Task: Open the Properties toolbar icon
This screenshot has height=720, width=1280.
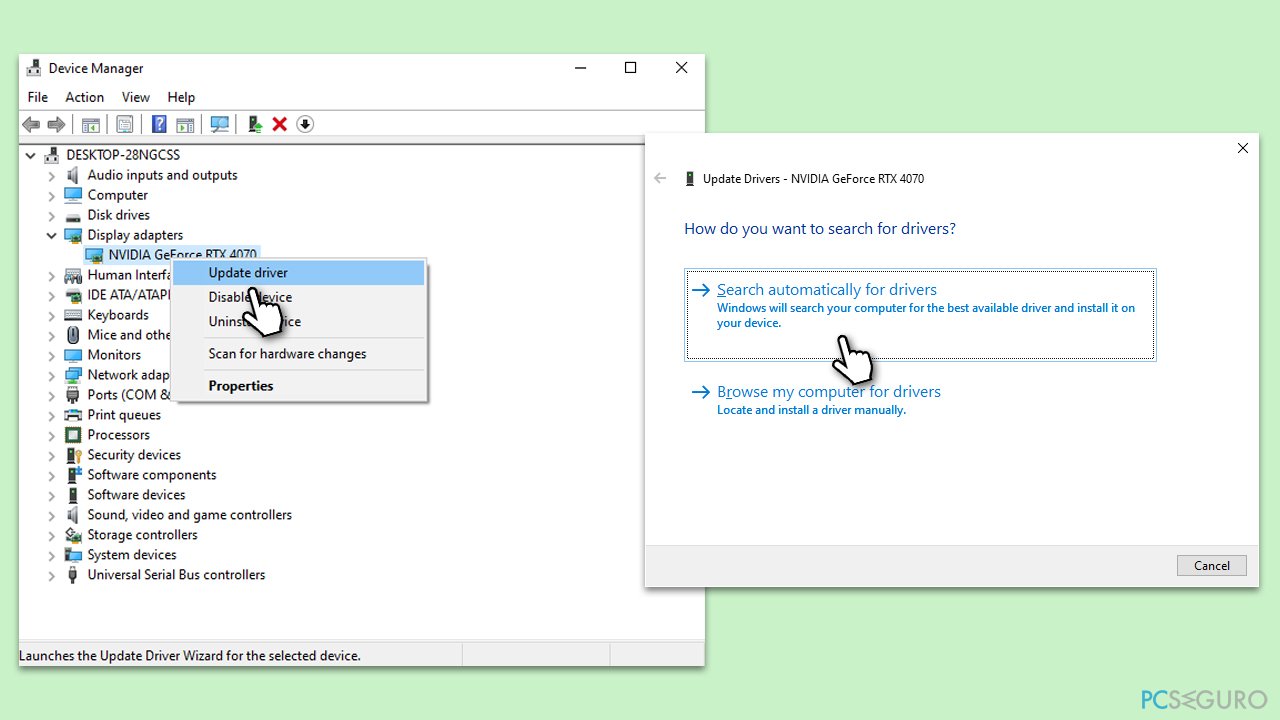Action: pyautogui.click(x=124, y=124)
